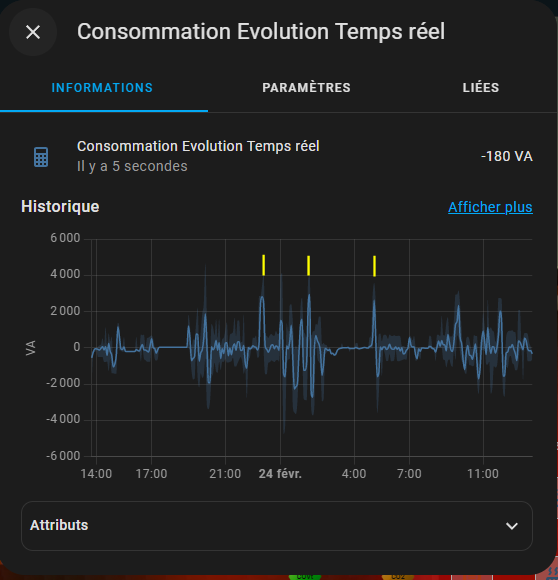Click the first yellow marker on the chart
The image size is (558, 580).
(x=264, y=265)
